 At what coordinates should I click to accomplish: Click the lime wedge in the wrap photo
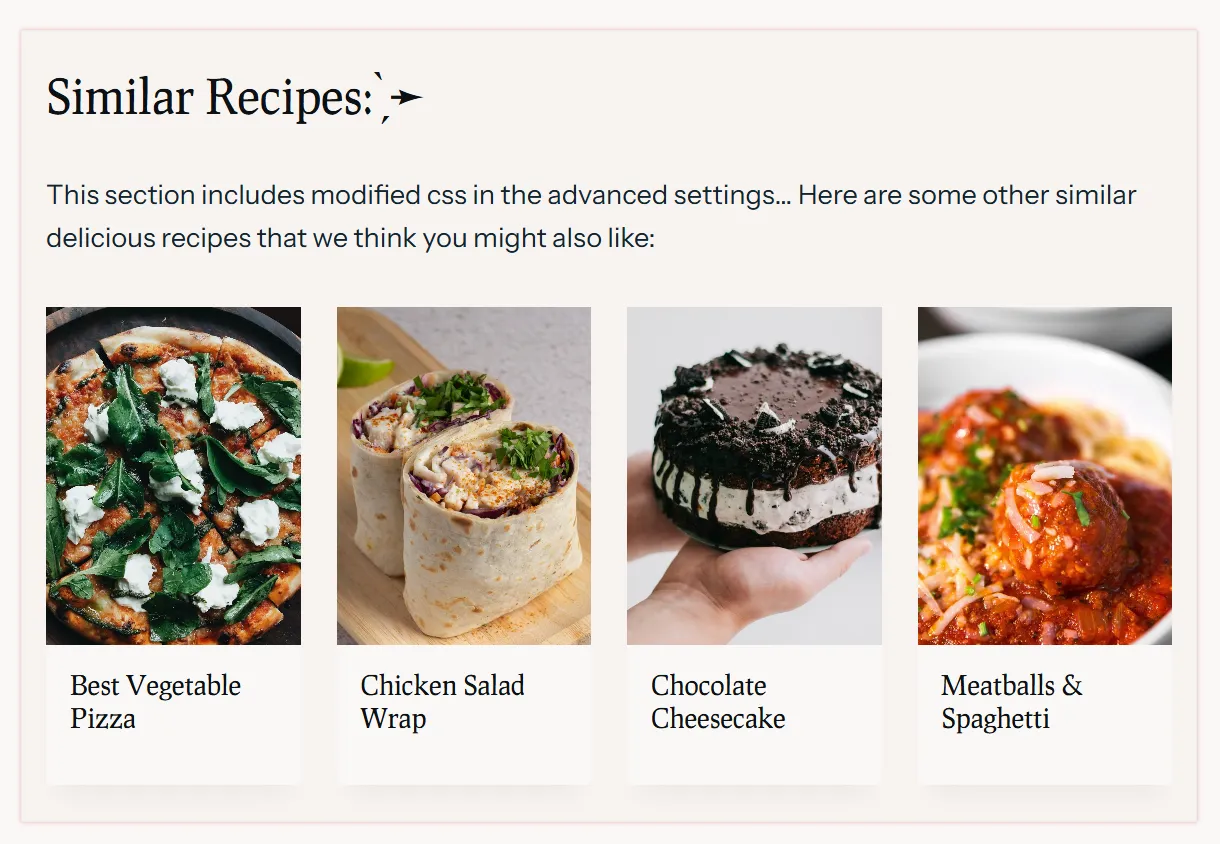(x=362, y=367)
